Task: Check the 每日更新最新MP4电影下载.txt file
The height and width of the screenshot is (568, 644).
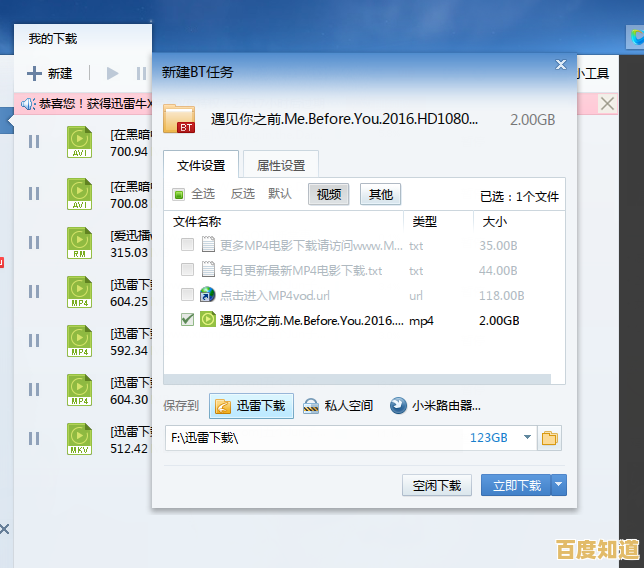Action: tap(187, 270)
